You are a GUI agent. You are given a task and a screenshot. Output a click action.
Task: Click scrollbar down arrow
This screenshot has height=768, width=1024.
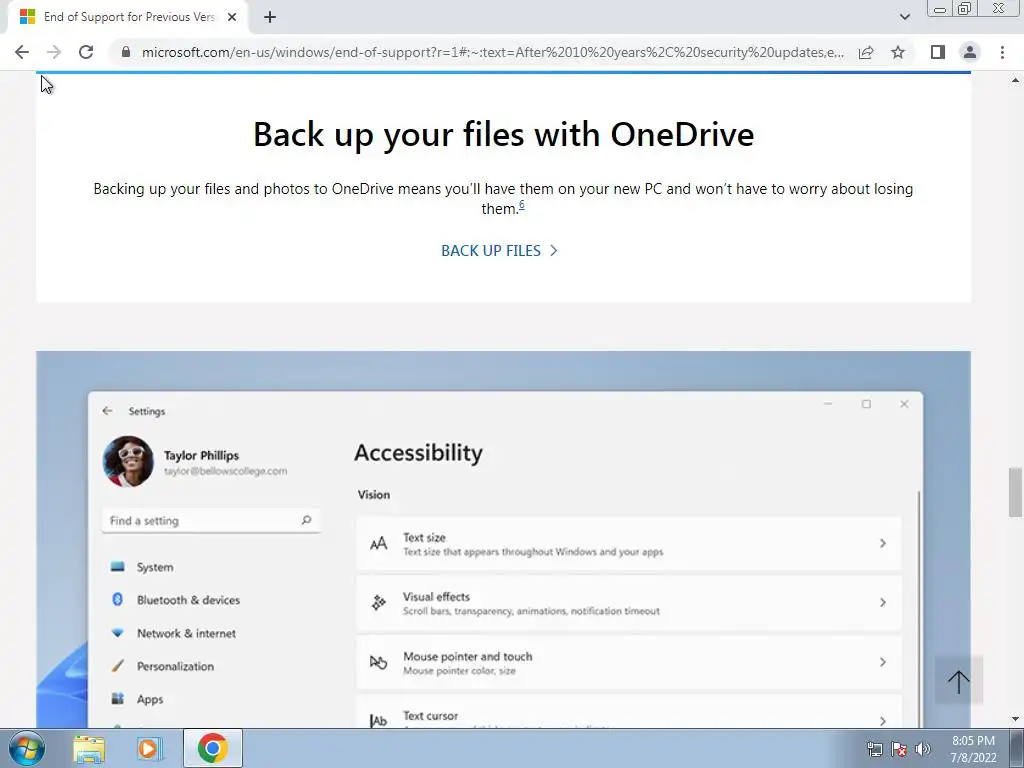[1015, 720]
